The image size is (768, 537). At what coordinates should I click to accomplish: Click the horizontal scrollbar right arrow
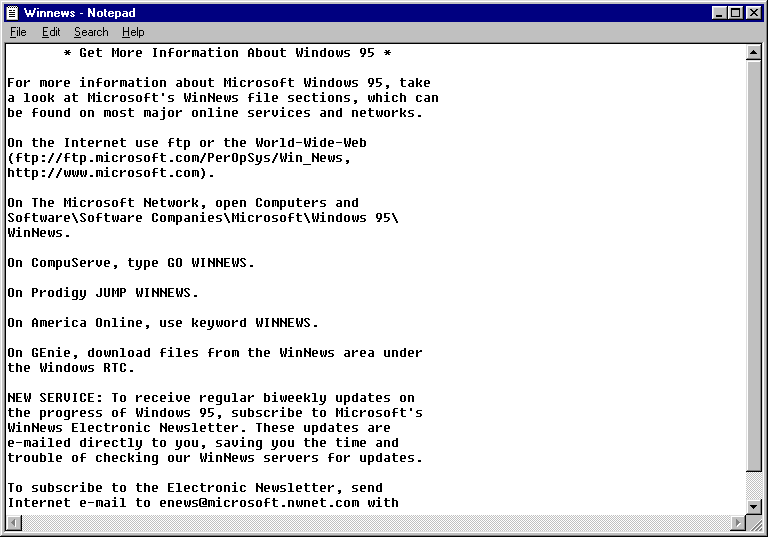(x=738, y=523)
